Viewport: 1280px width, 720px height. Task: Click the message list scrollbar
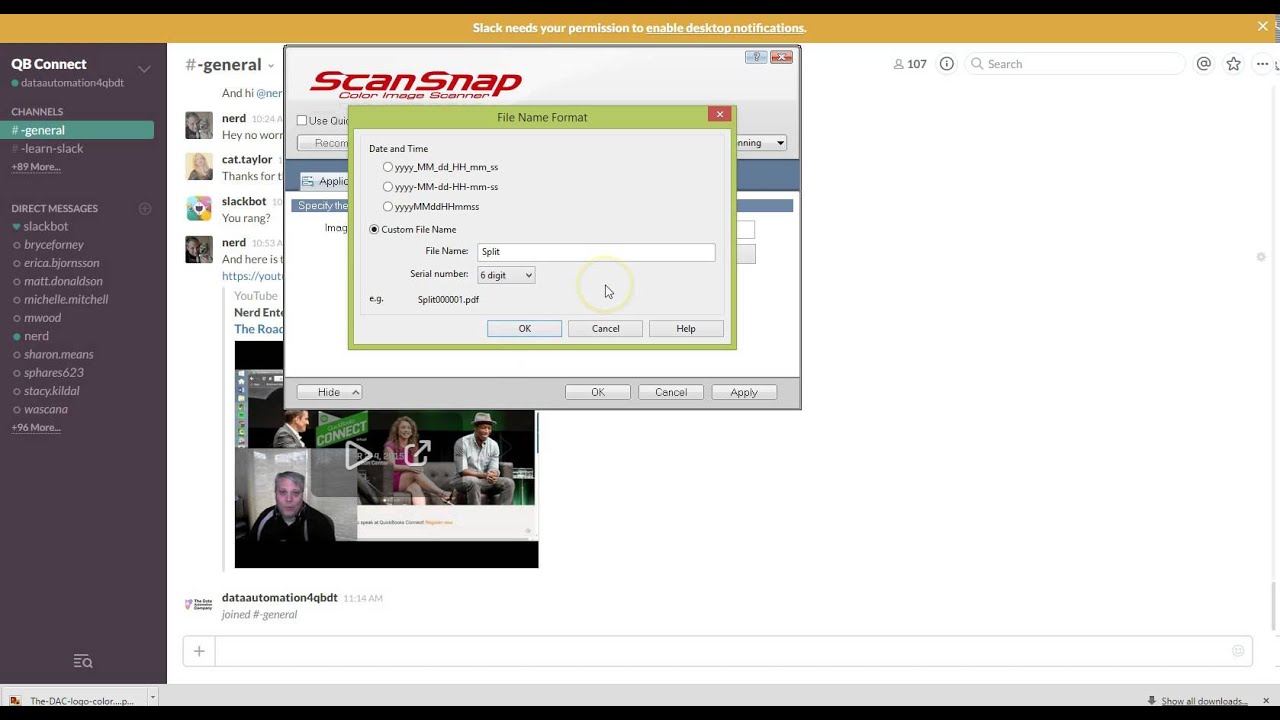pyautogui.click(x=1274, y=606)
